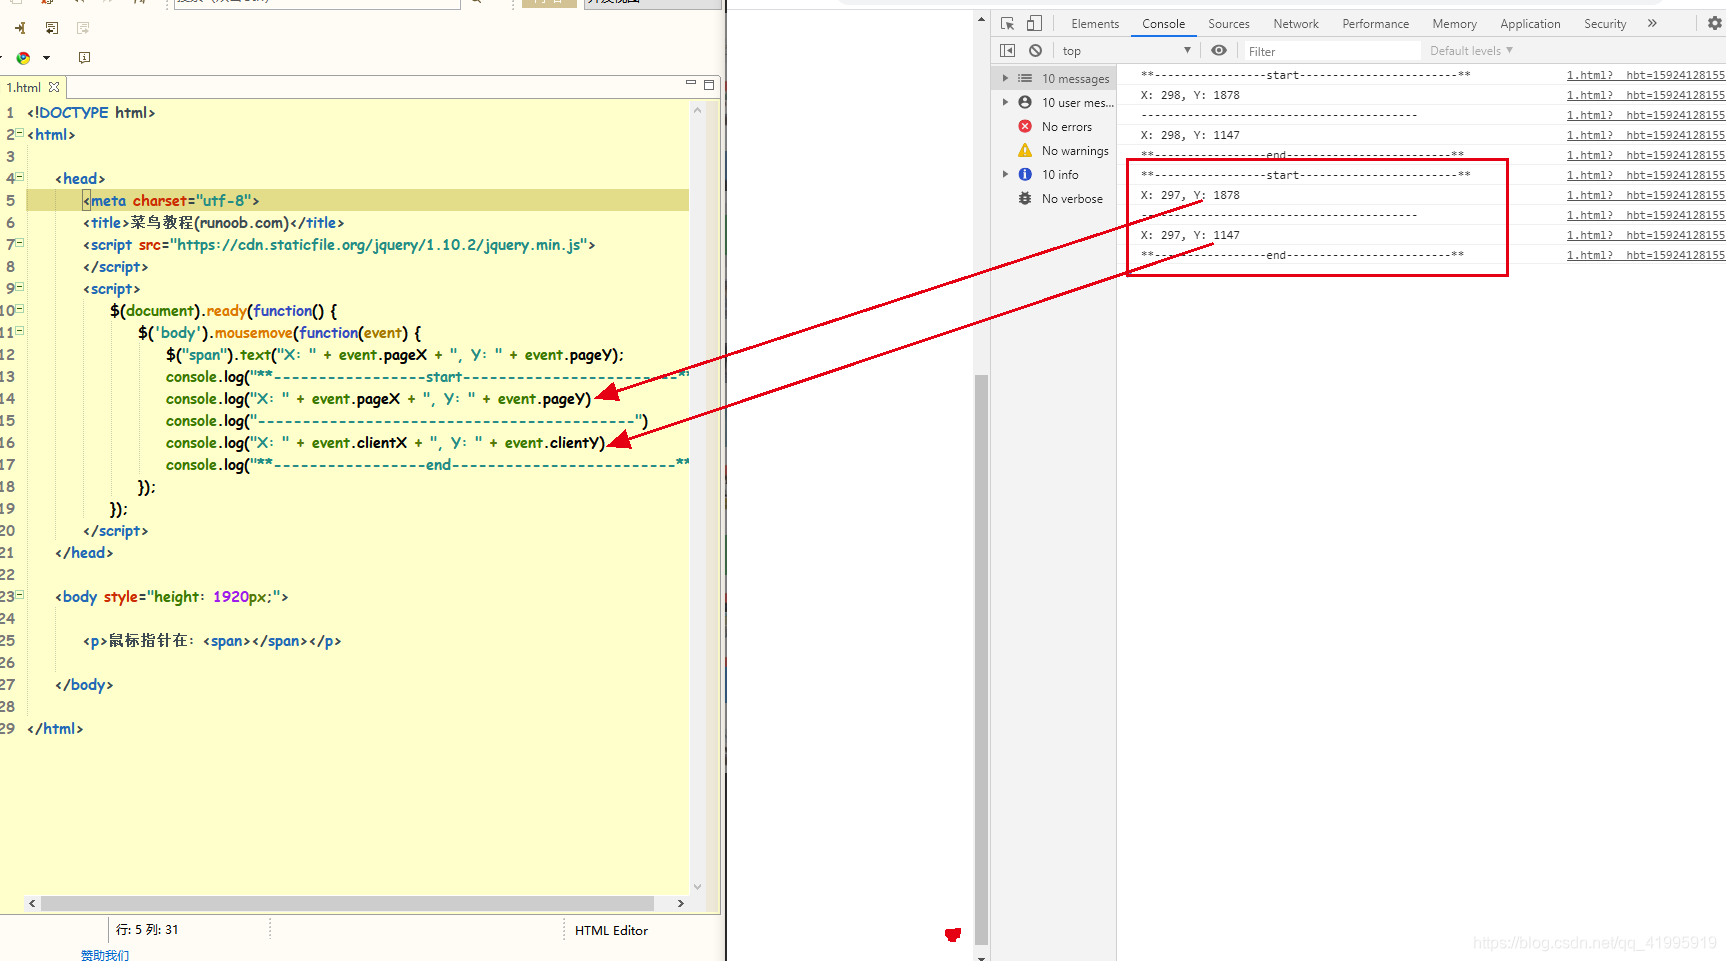Select the 1.html editor tab
Image resolution: width=1726 pixels, height=961 pixels.
click(24, 87)
